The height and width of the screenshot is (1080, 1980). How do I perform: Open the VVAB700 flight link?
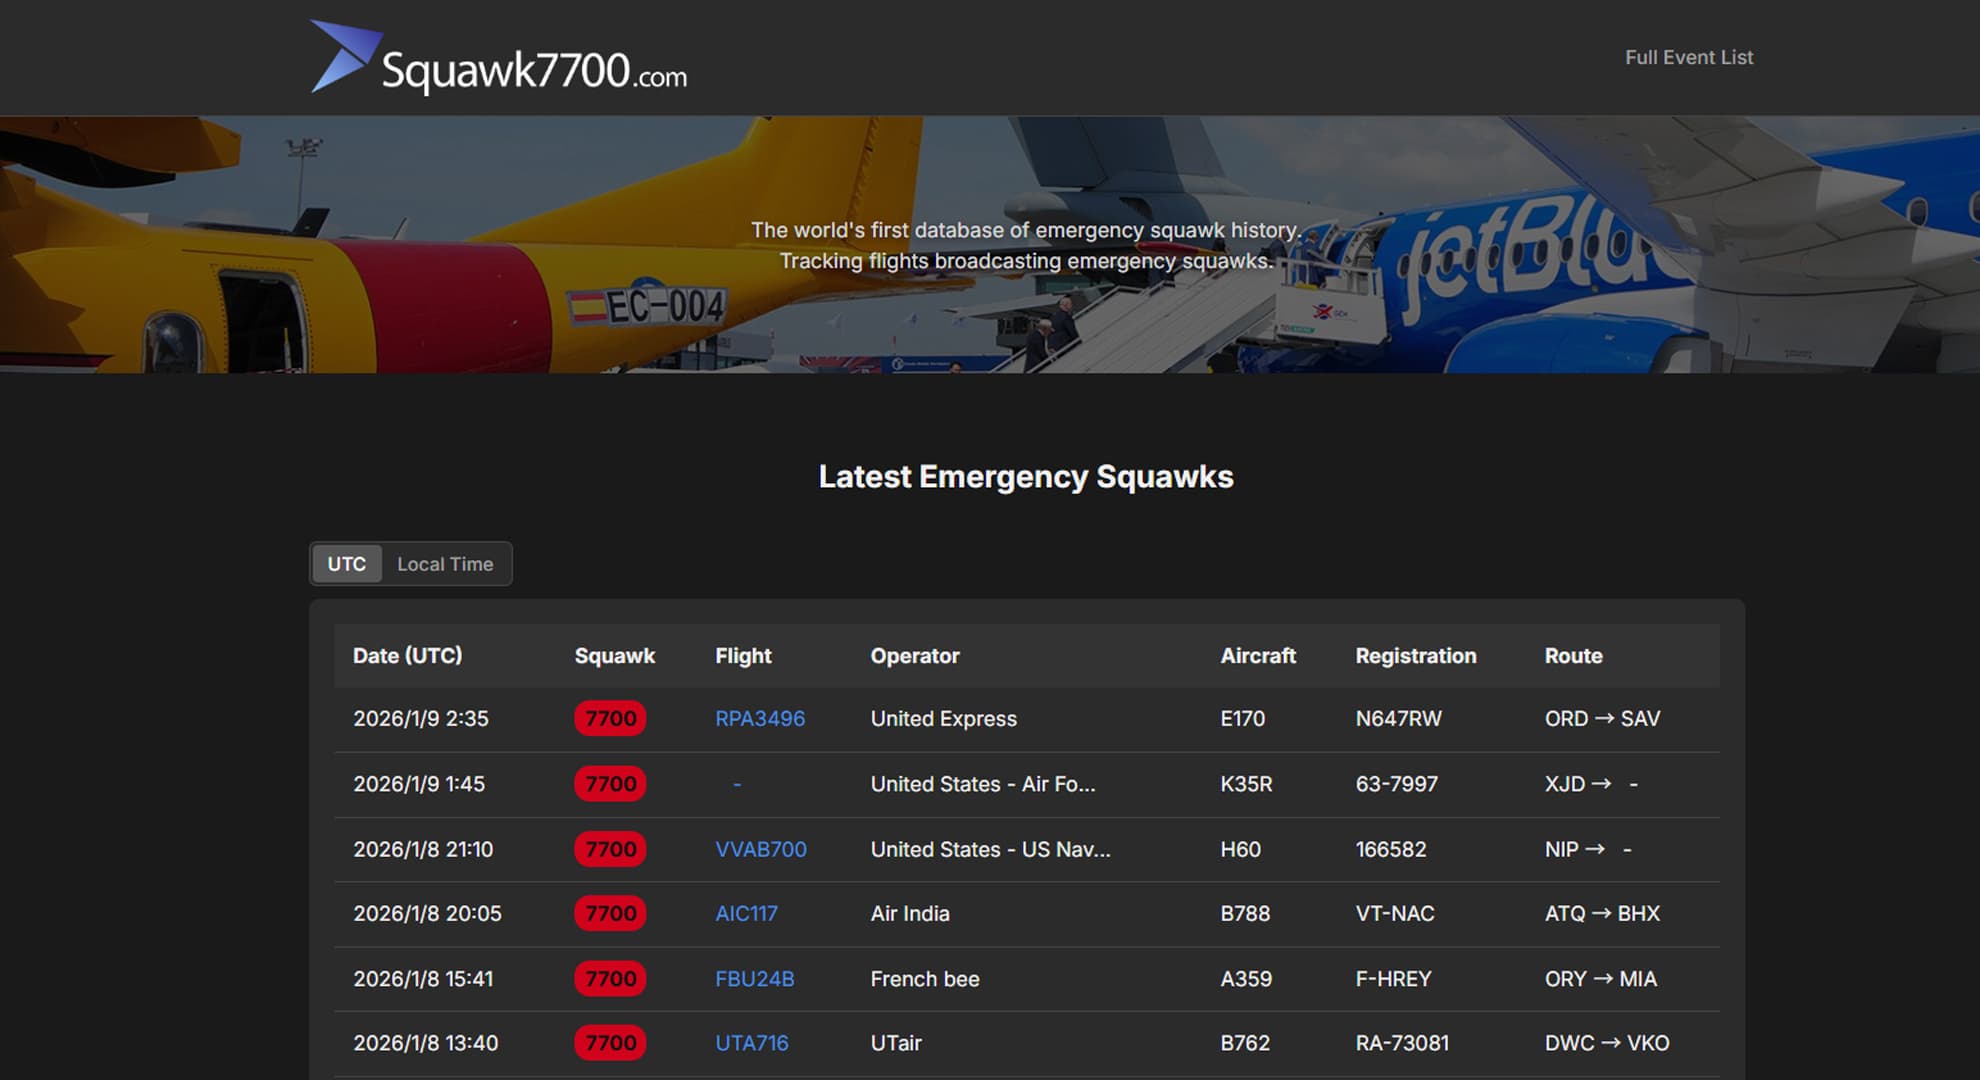point(761,849)
